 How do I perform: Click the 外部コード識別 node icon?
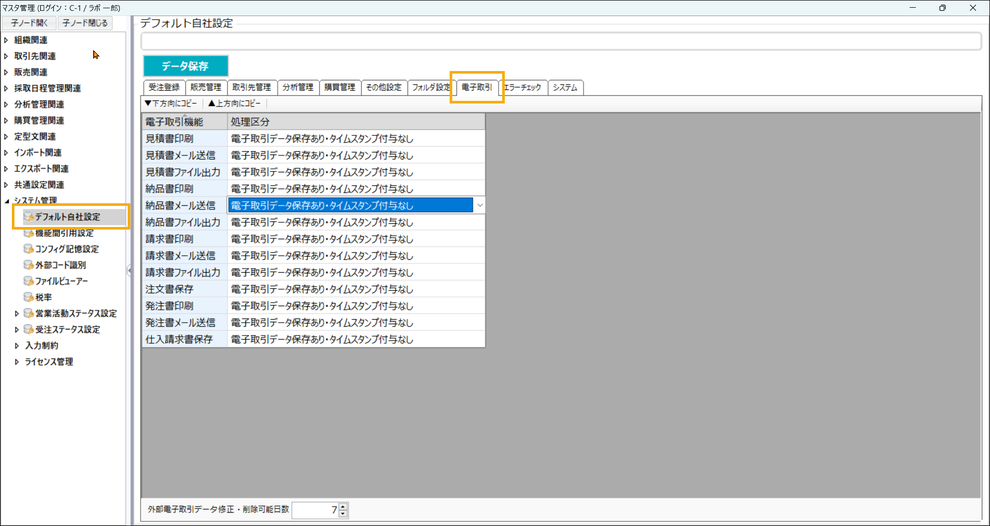coord(28,265)
